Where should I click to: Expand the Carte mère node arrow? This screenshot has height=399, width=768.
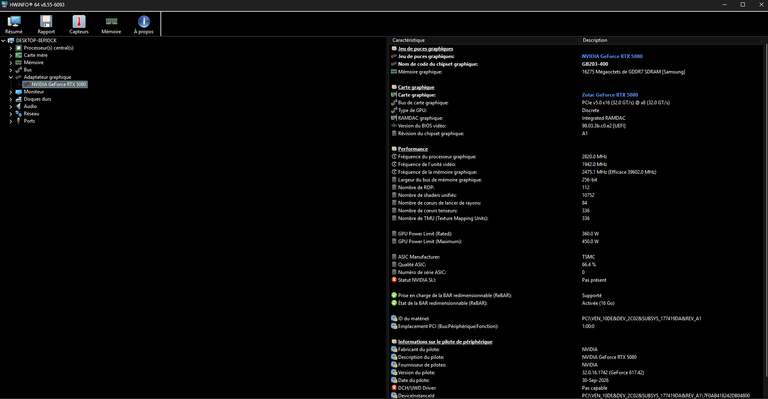(x=11, y=55)
